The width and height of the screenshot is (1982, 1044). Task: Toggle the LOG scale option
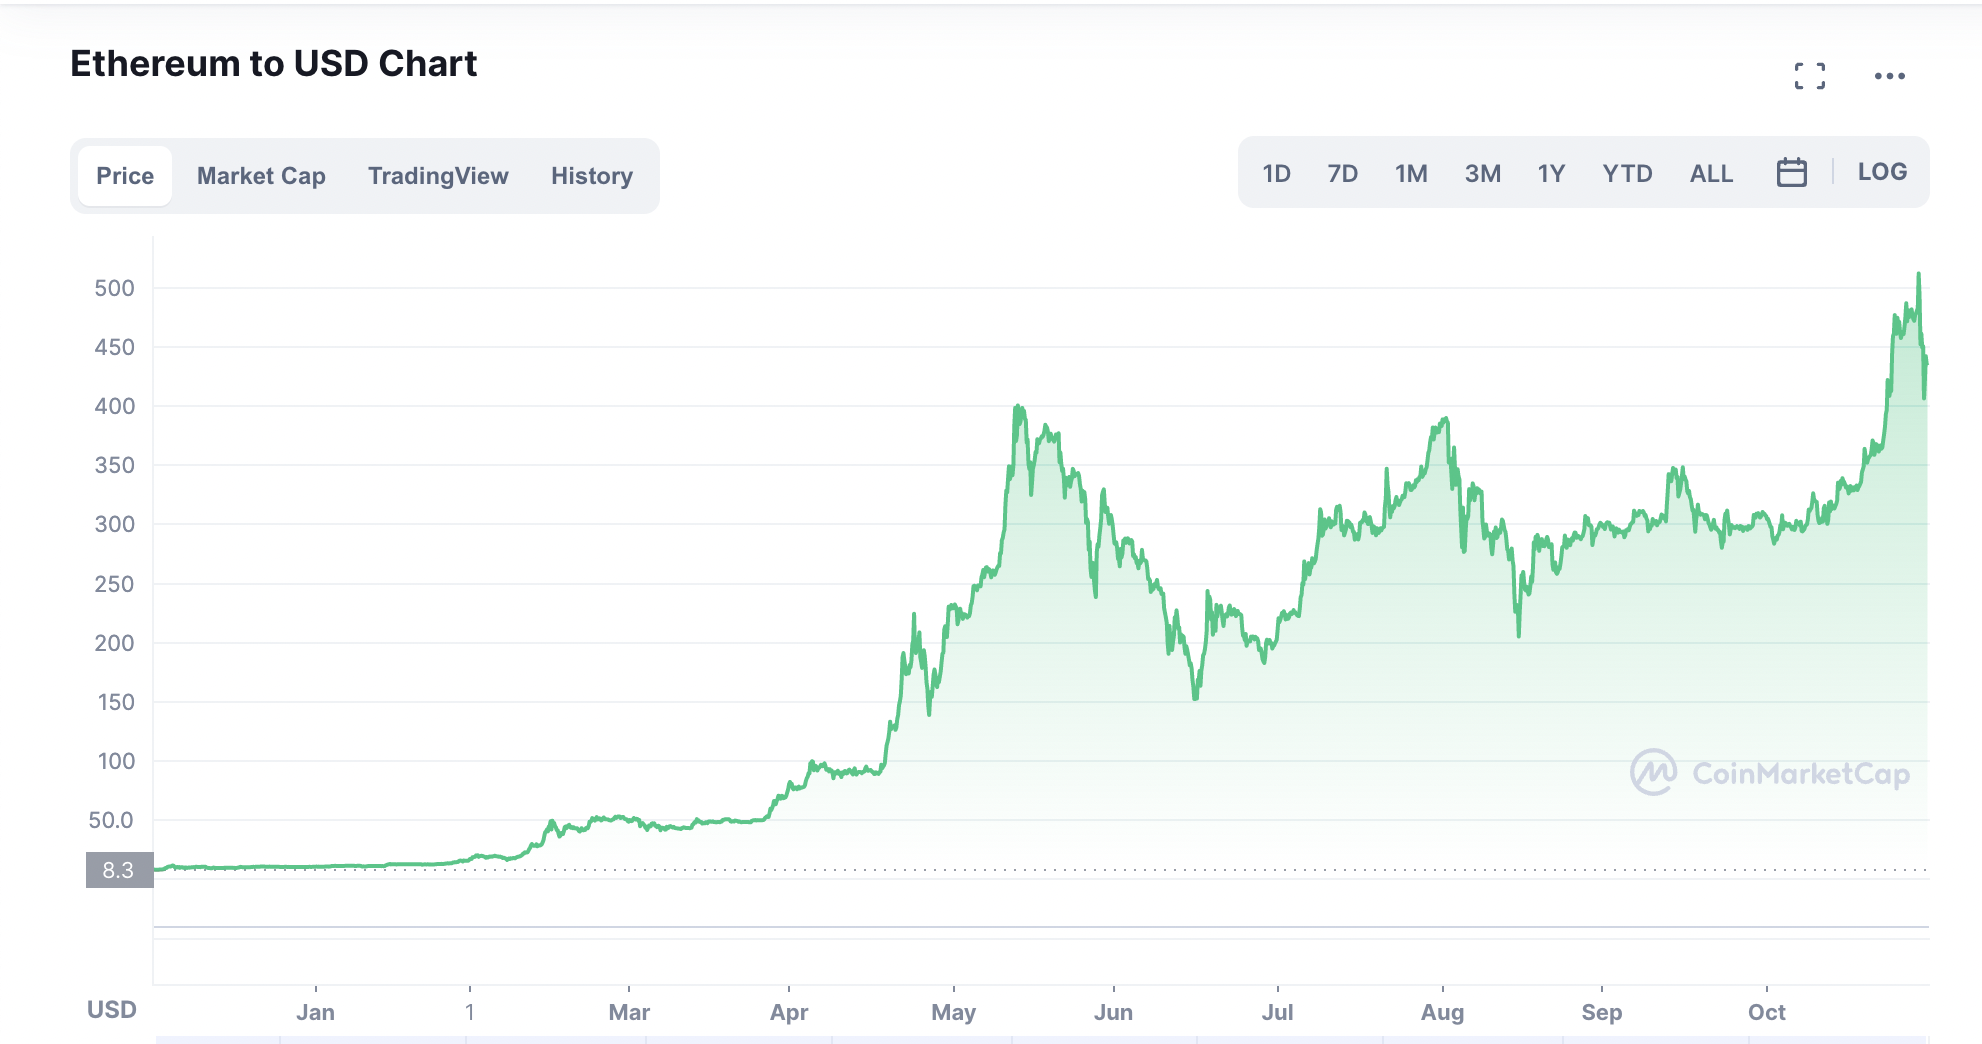coord(1881,172)
